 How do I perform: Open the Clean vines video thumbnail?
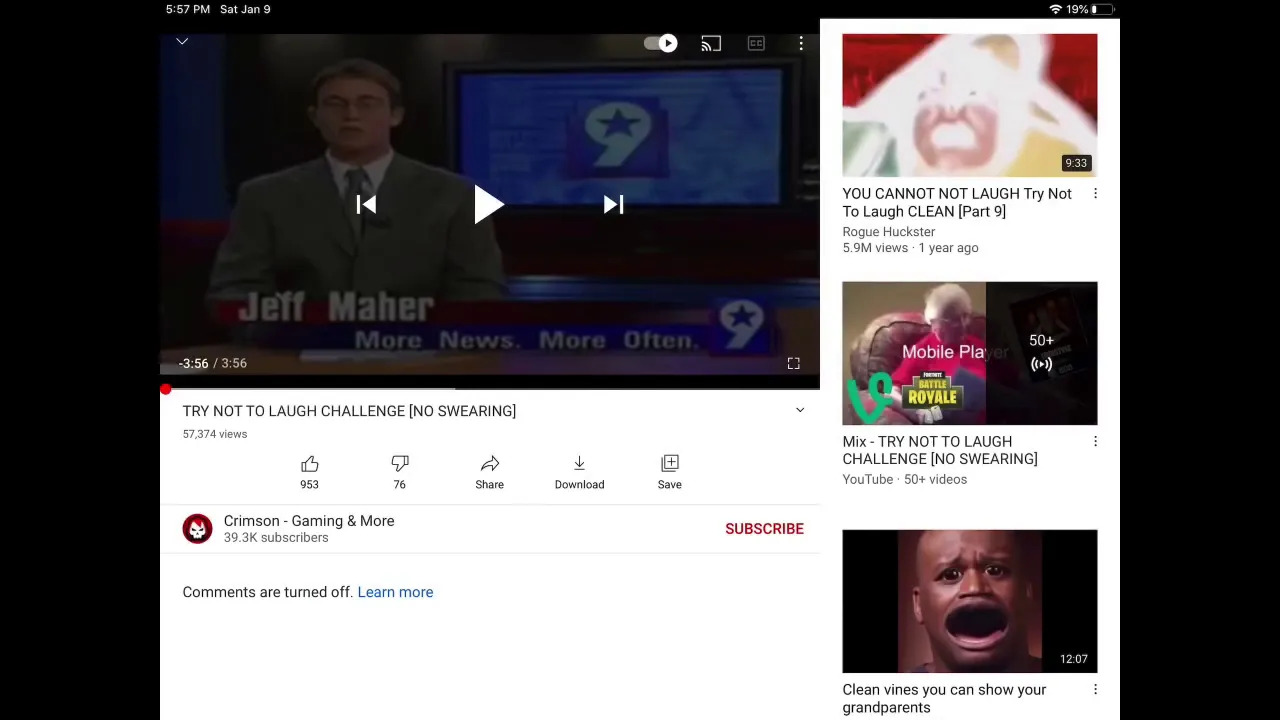969,601
